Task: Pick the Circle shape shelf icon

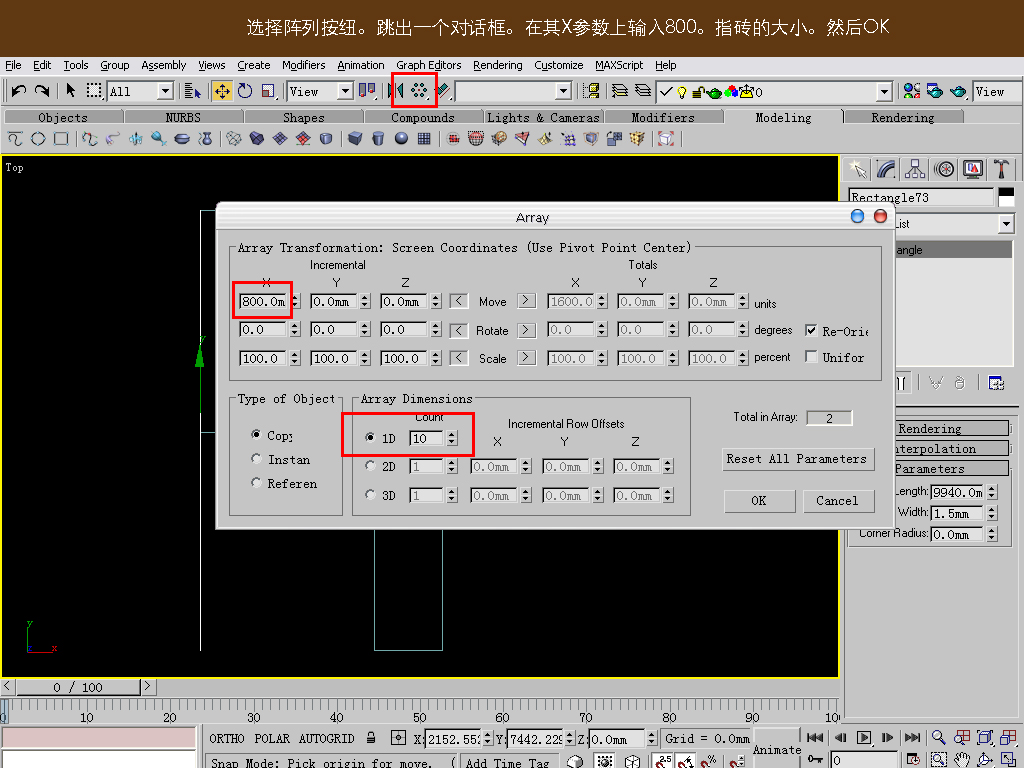Action: click(x=38, y=138)
